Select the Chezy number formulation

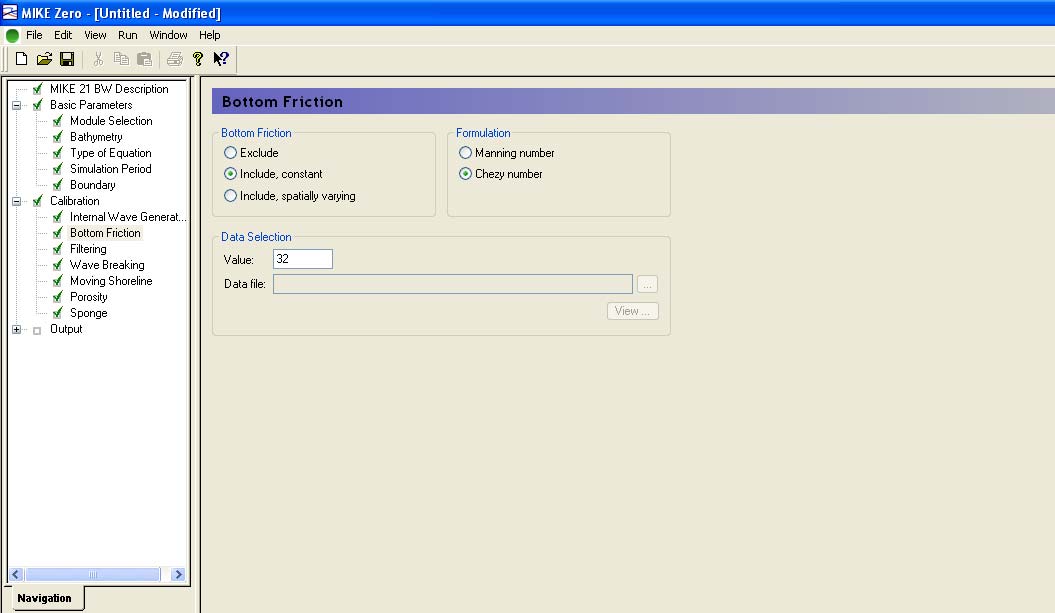click(465, 174)
